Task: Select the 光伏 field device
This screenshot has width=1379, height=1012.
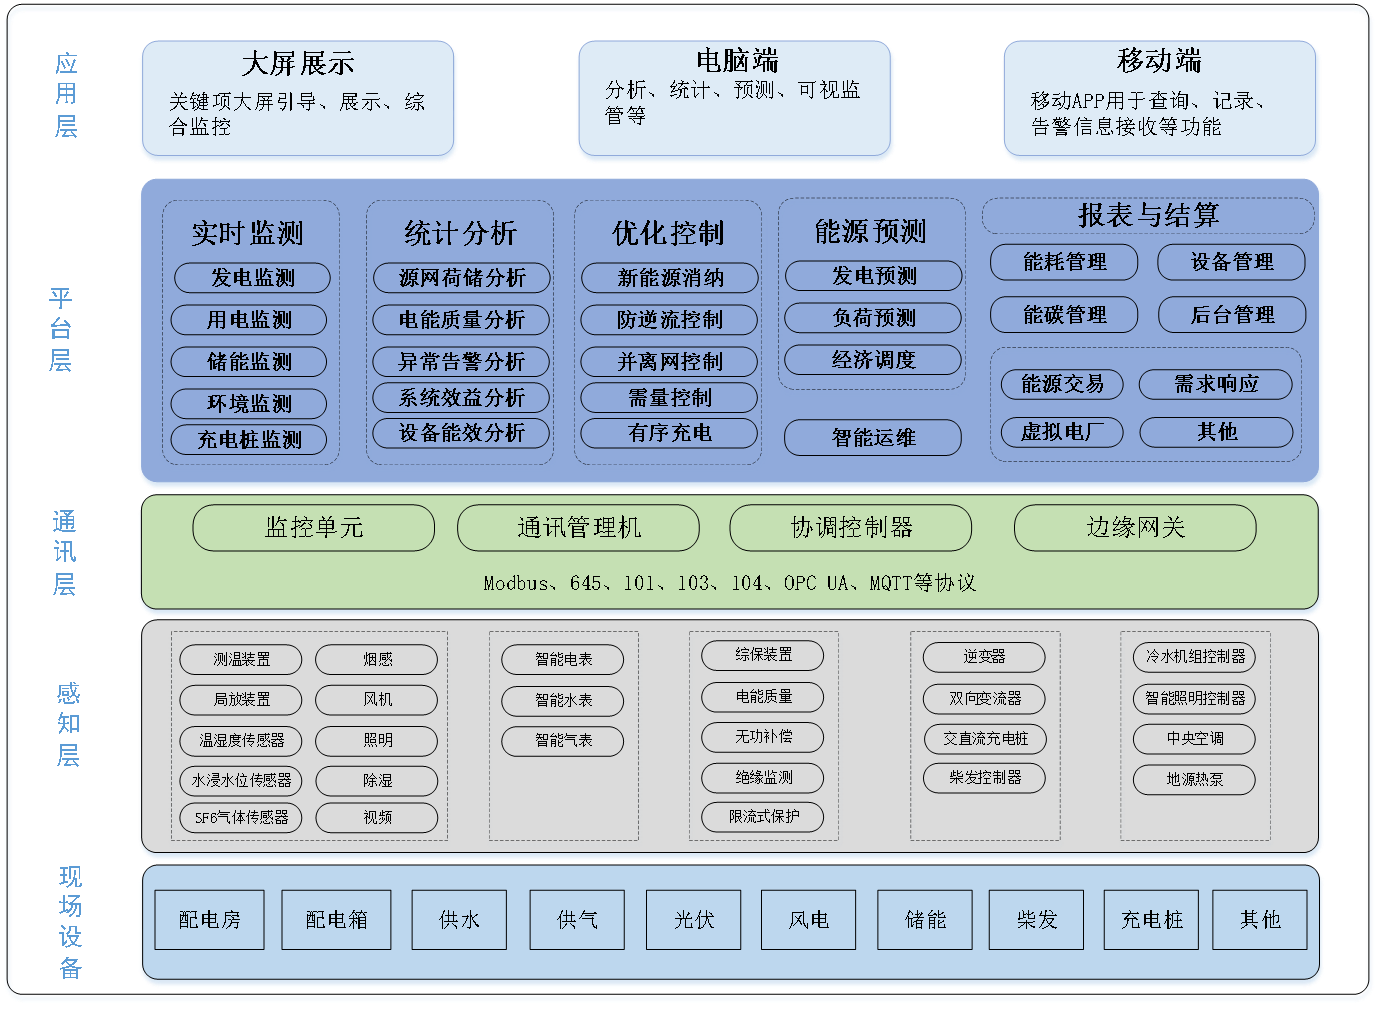Action: [692, 919]
